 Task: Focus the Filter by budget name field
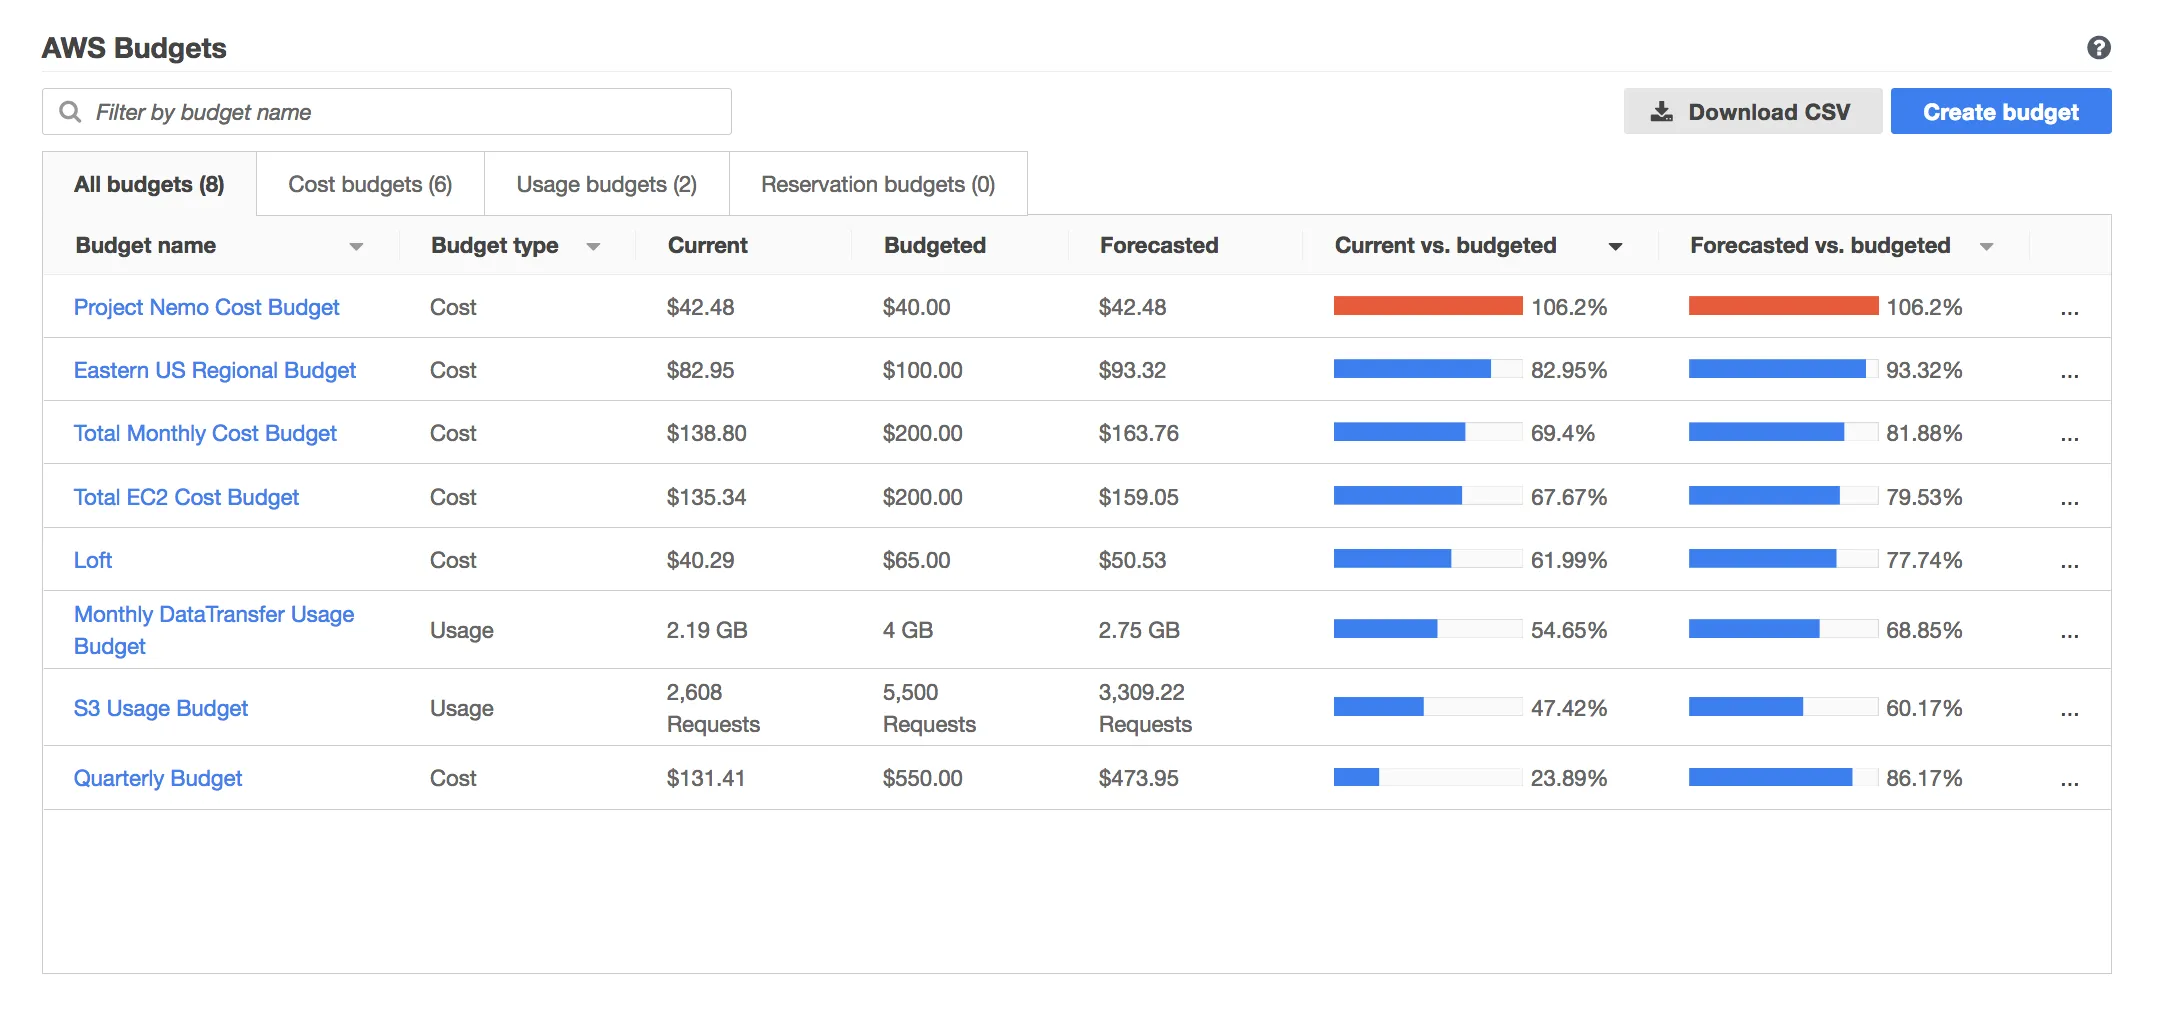(x=387, y=111)
